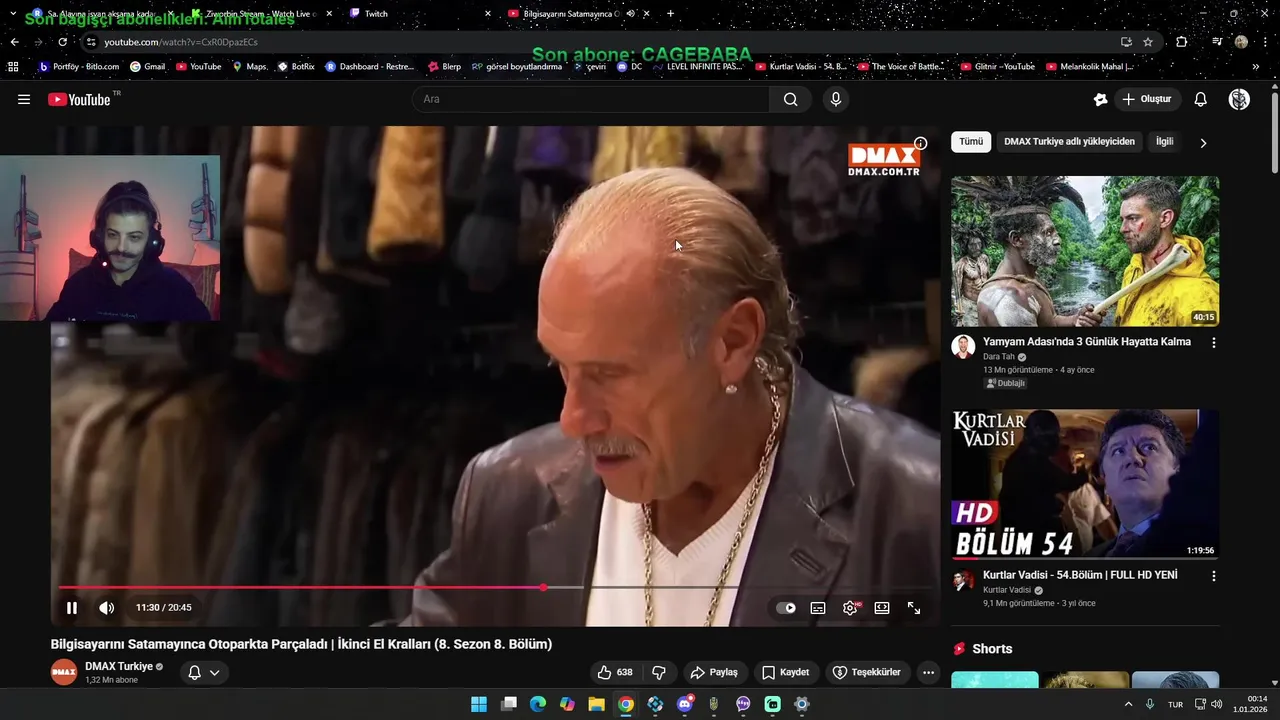This screenshot has height=720, width=1280.
Task: Open the Teşekkürler thanks button
Action: point(867,672)
